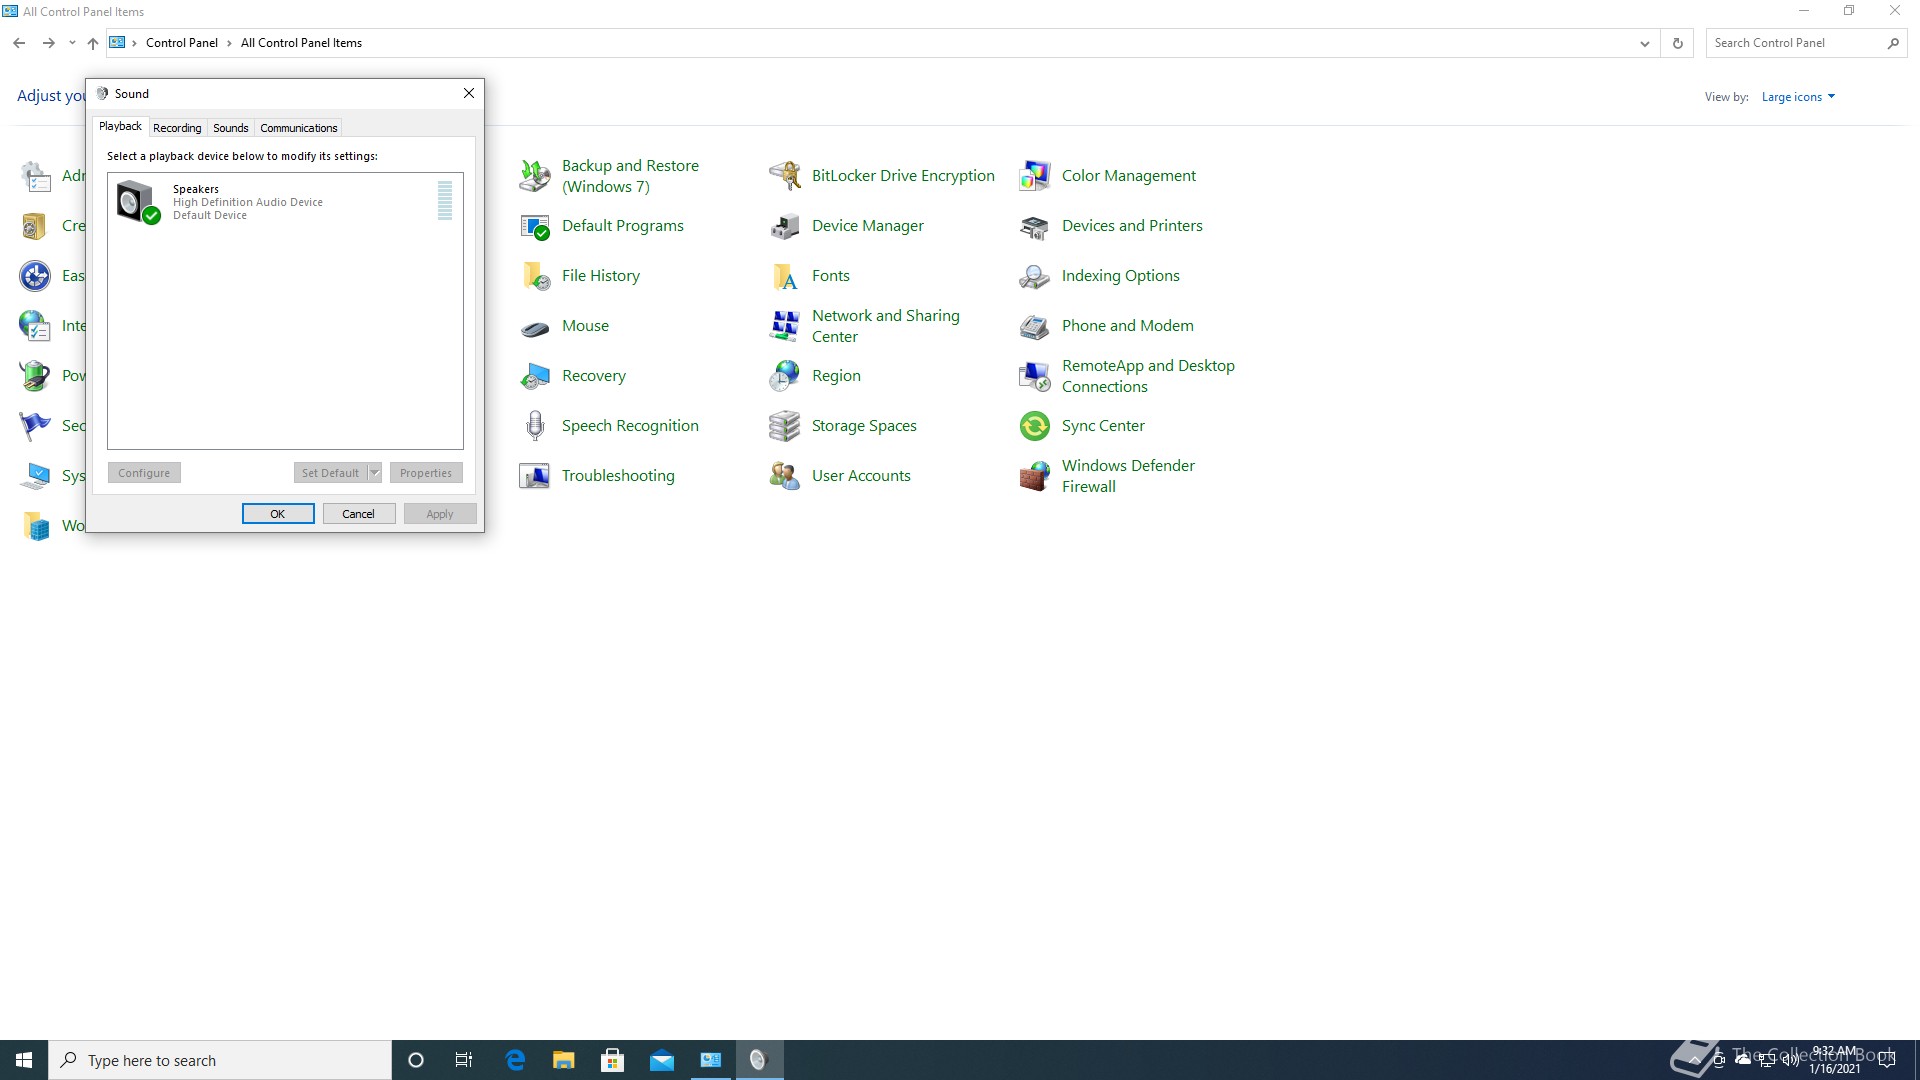The height and width of the screenshot is (1080, 1920).
Task: Open the address bar history dropdown
Action: [x=1644, y=43]
